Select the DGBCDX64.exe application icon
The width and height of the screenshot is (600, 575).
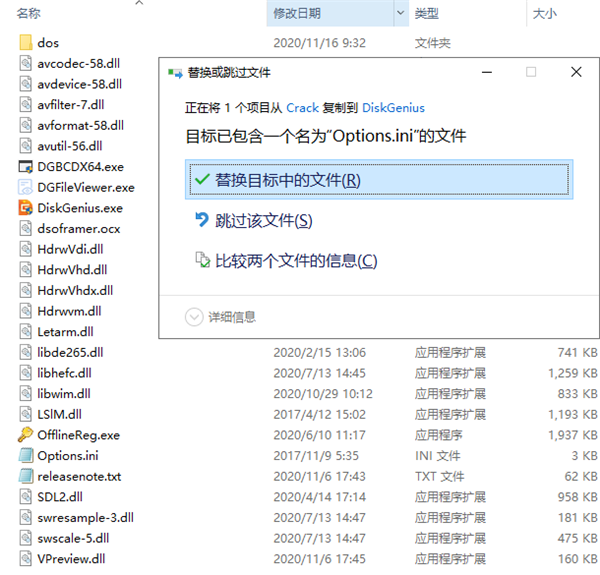(26, 166)
